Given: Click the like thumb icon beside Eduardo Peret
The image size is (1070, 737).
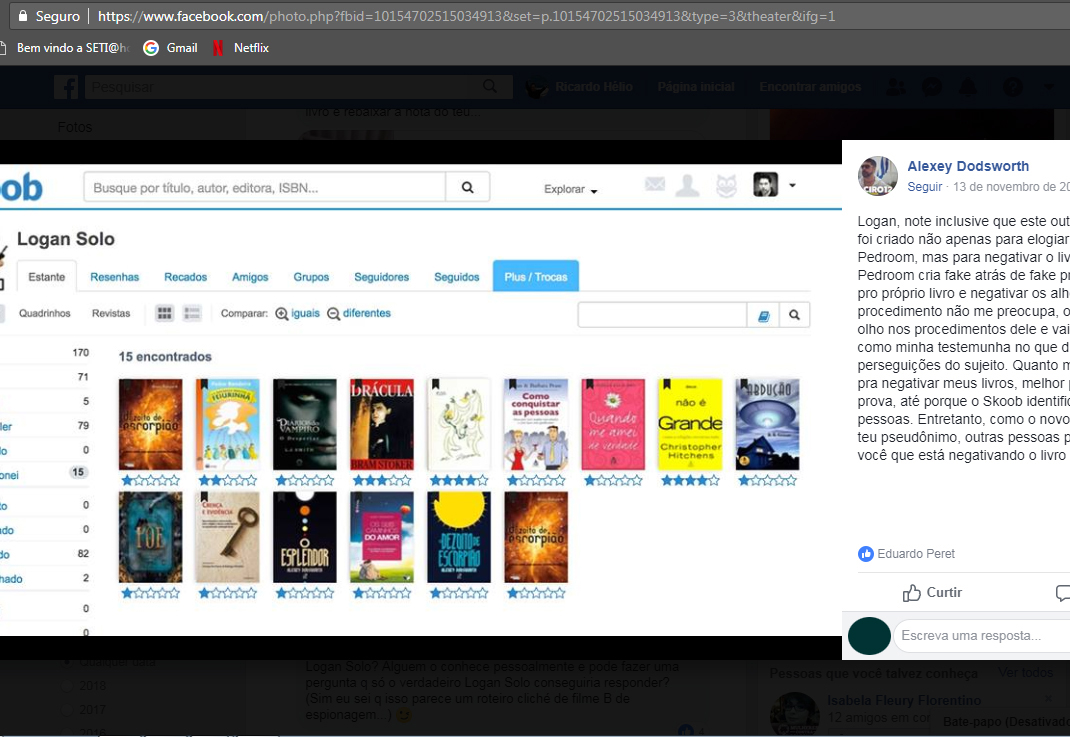Looking at the screenshot, I should (865, 553).
